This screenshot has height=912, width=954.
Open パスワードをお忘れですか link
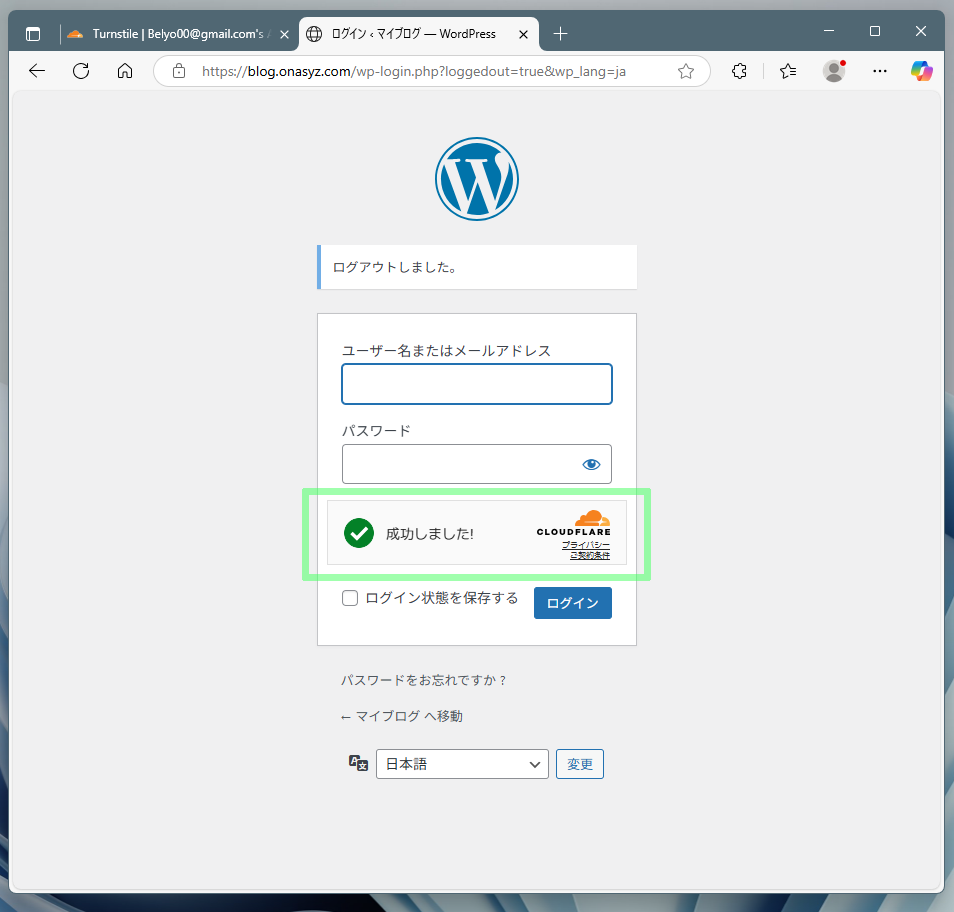pyautogui.click(x=423, y=680)
